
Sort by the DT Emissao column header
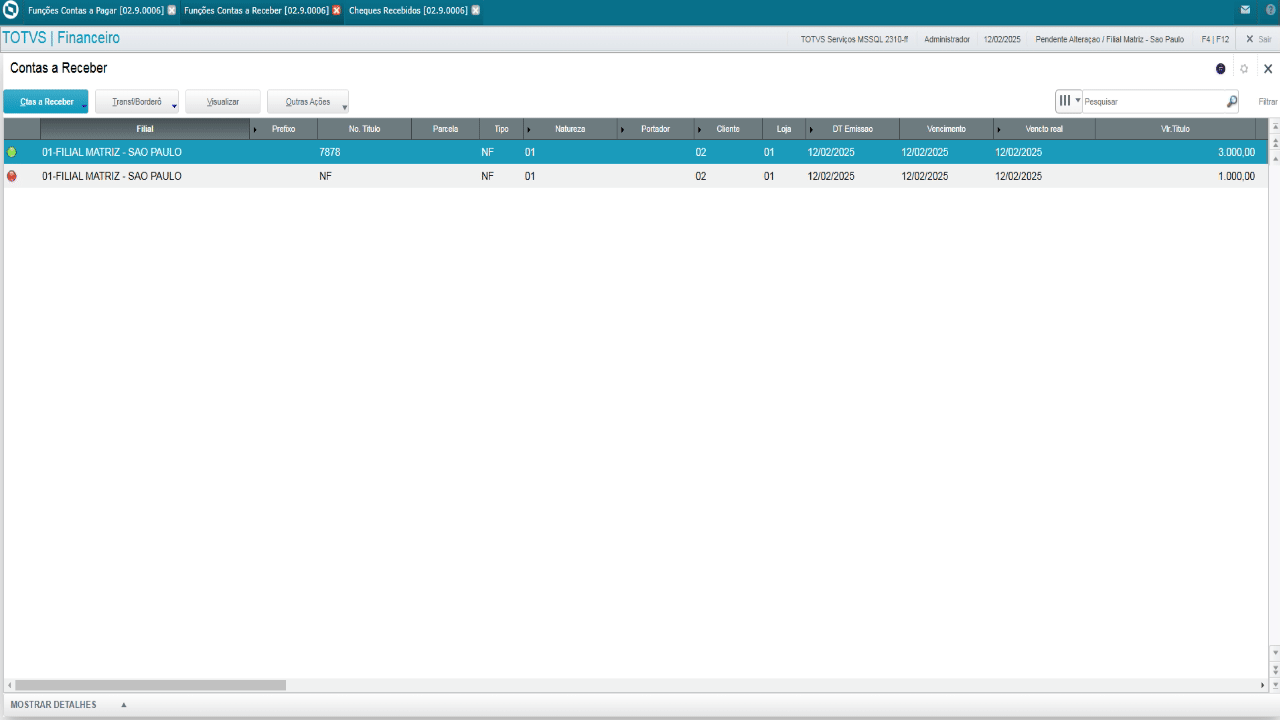pyautogui.click(x=852, y=129)
